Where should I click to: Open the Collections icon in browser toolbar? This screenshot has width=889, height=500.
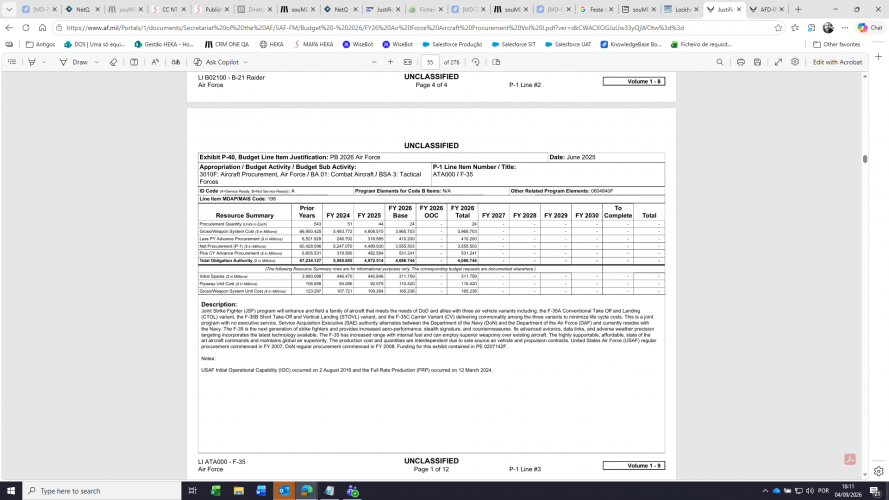click(811, 28)
